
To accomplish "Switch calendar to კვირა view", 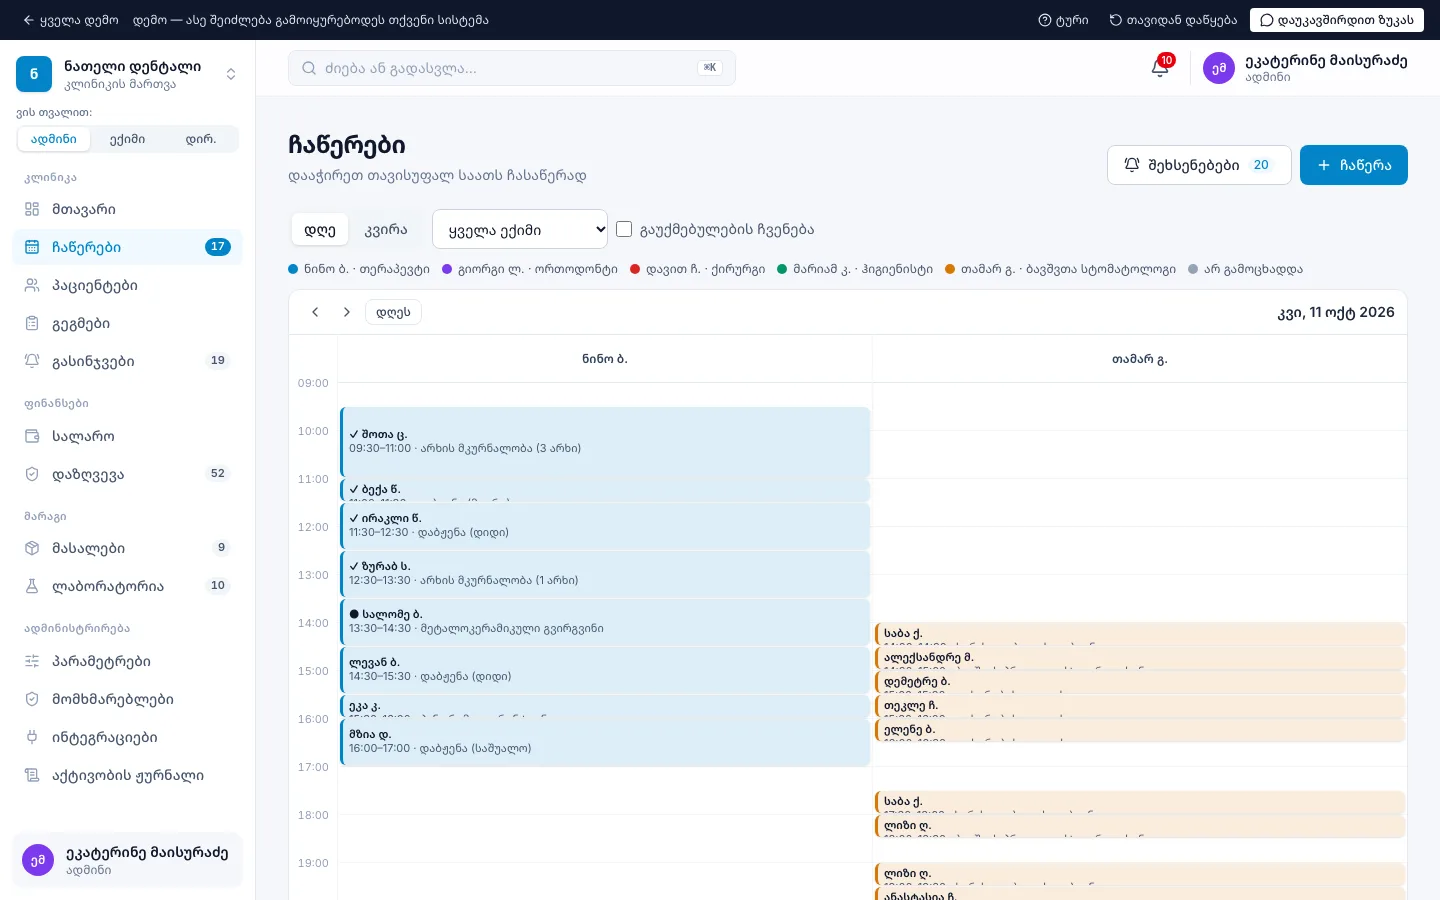I will (386, 229).
